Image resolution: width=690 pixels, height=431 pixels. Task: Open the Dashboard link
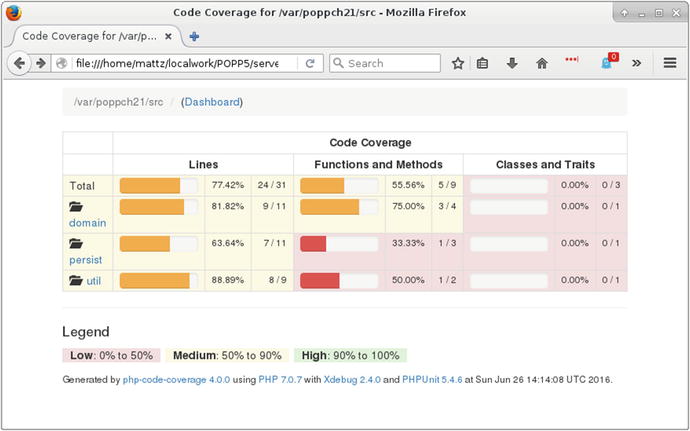pos(212,102)
